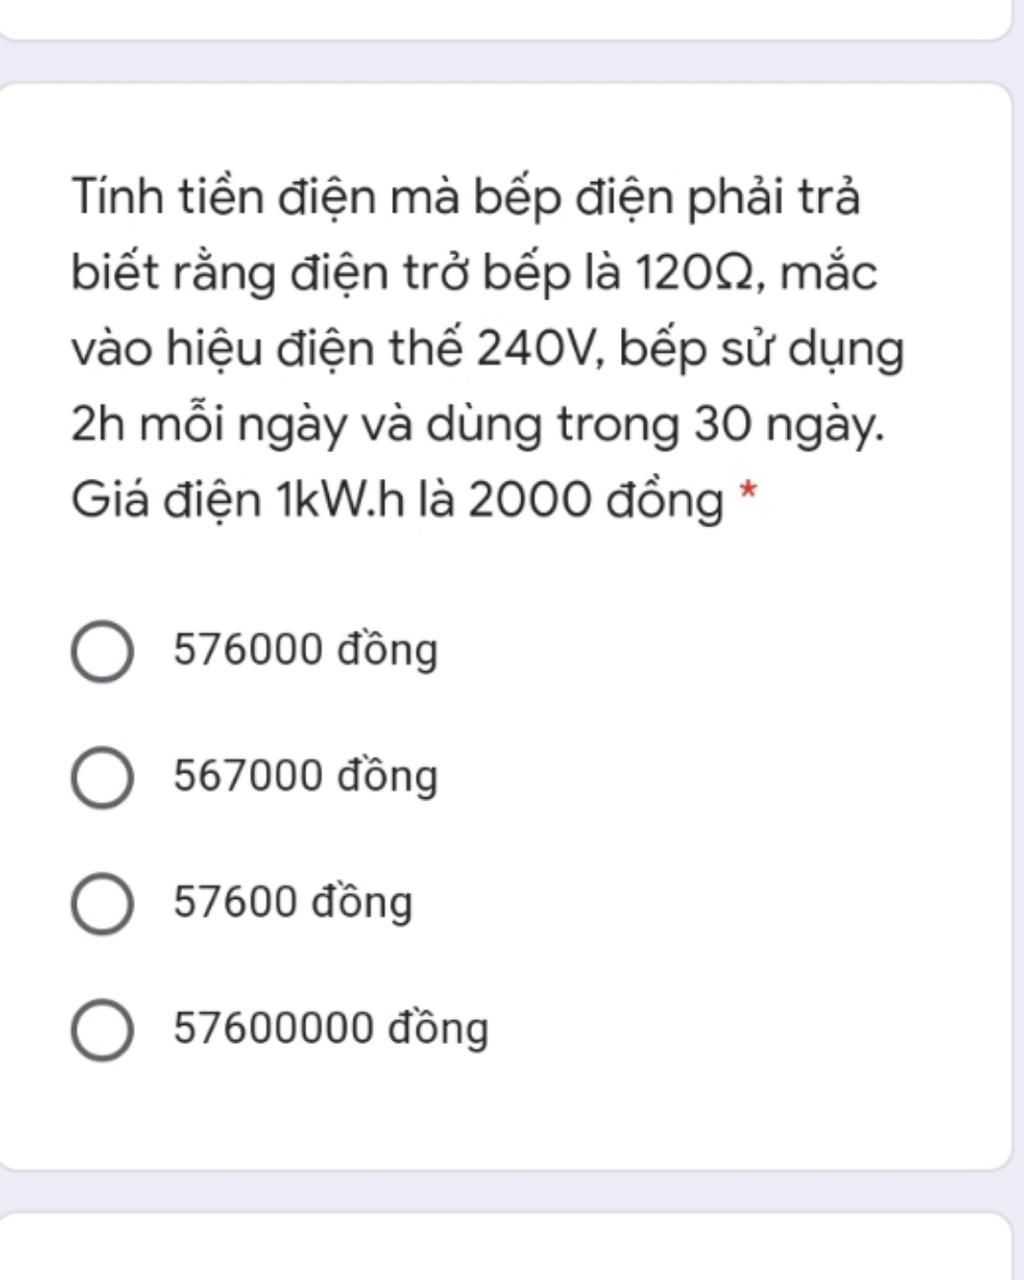Viewport: 1024px width, 1280px height.
Task: Click the word 'Tính' starting the question
Action: (116, 197)
